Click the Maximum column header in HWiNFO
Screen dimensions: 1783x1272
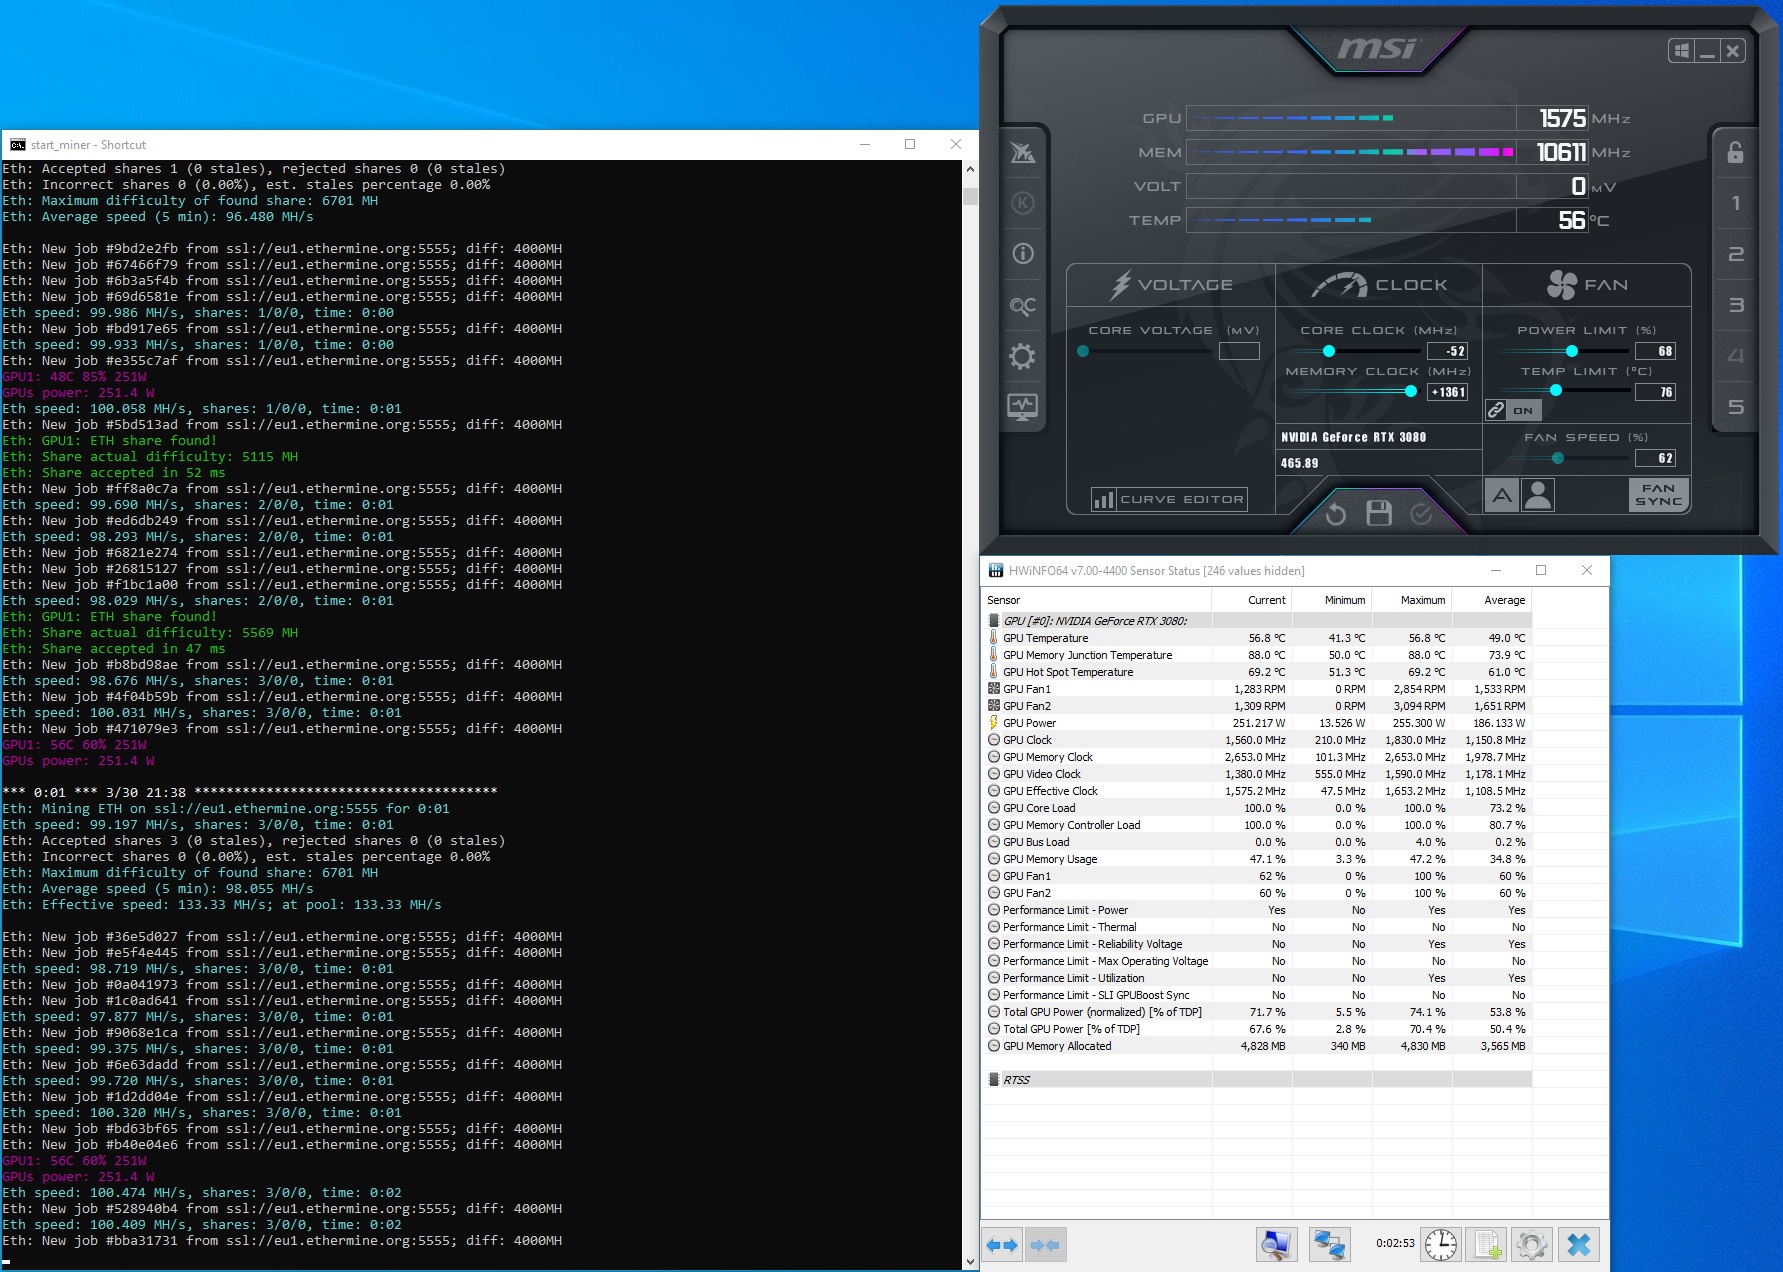[1412, 600]
